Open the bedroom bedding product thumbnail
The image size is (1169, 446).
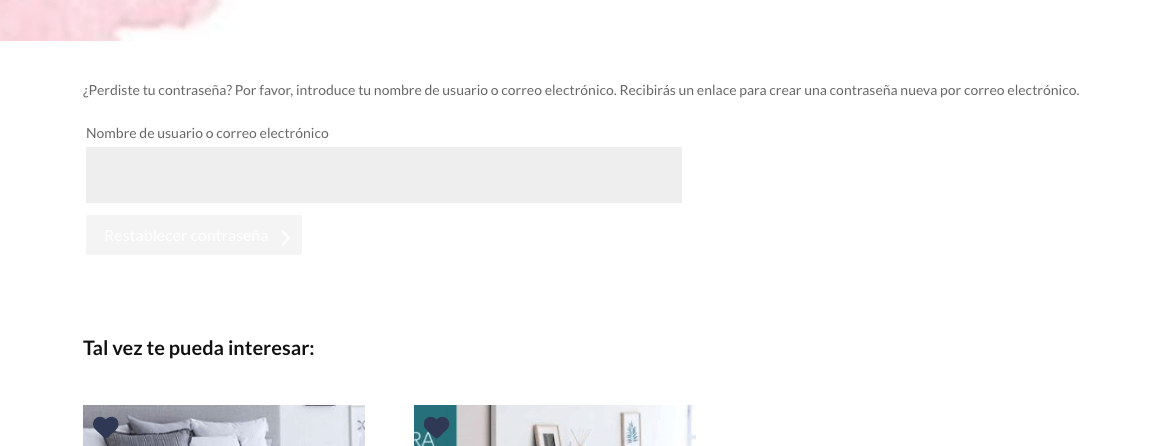click(x=224, y=426)
